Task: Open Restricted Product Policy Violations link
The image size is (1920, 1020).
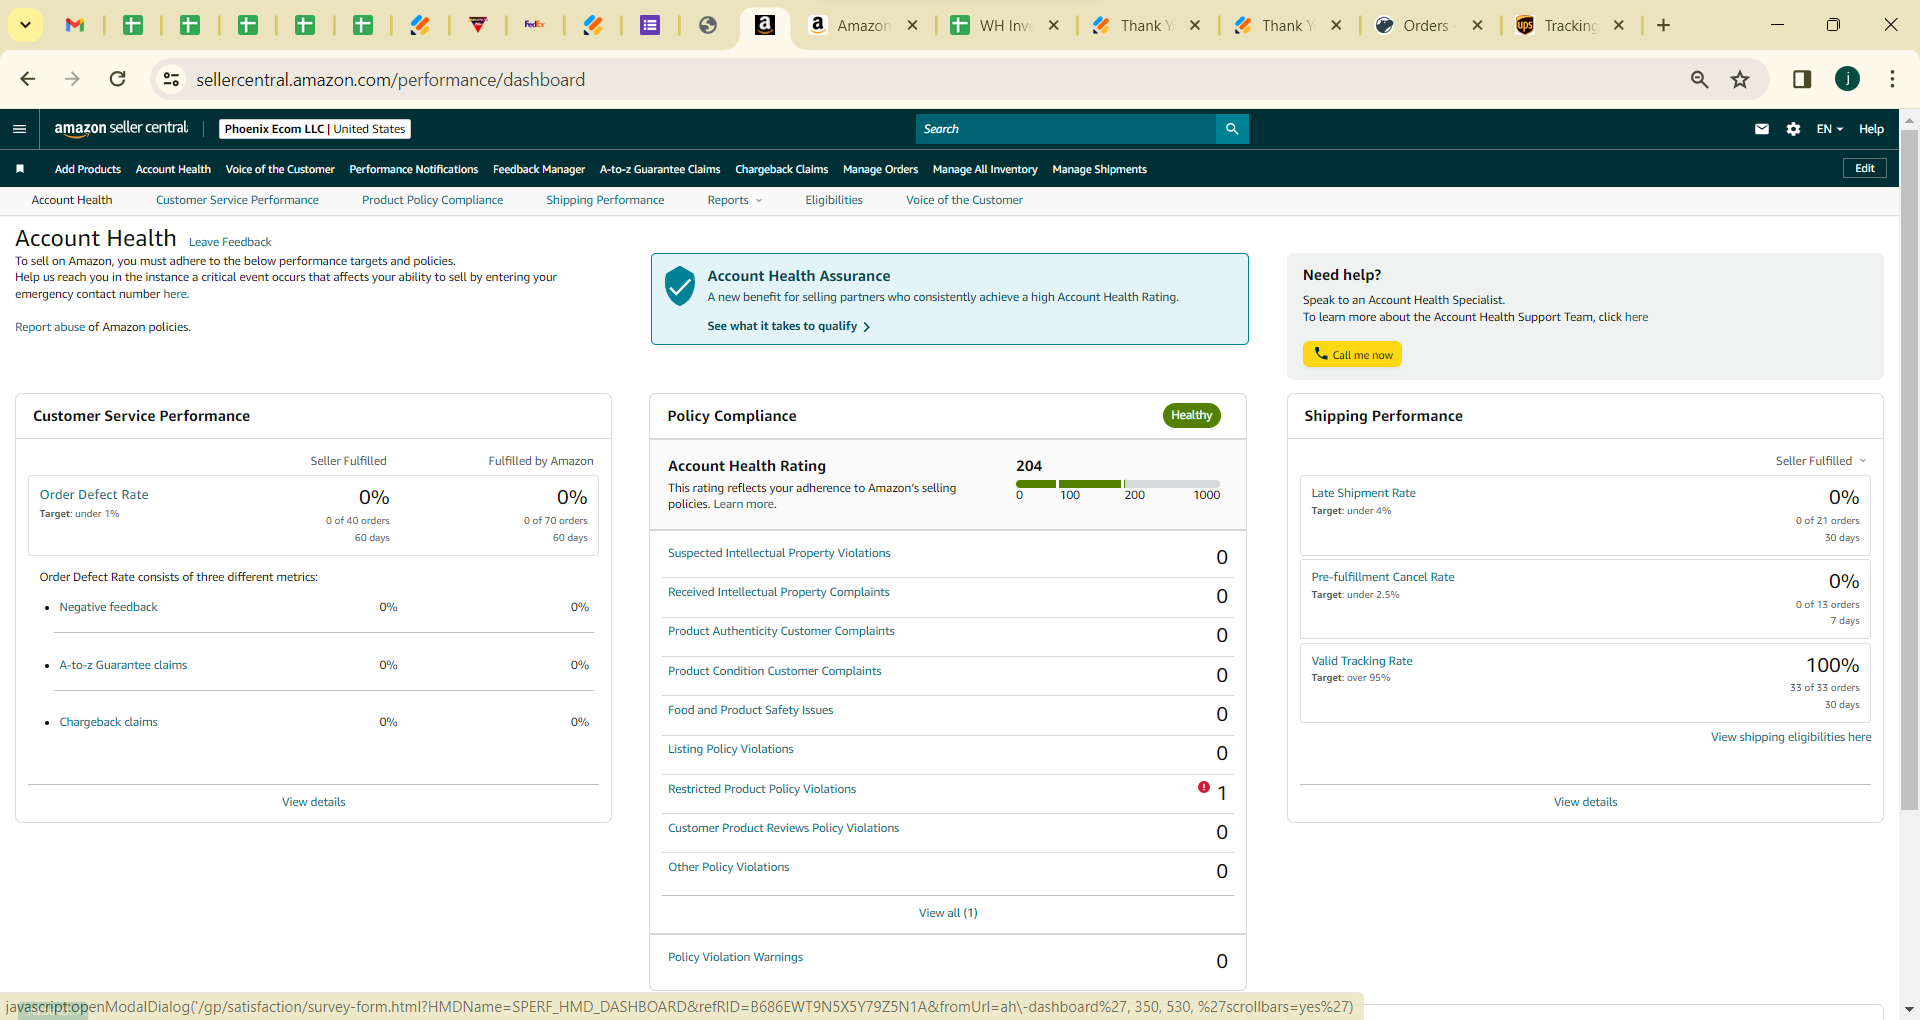Action: [x=762, y=789]
